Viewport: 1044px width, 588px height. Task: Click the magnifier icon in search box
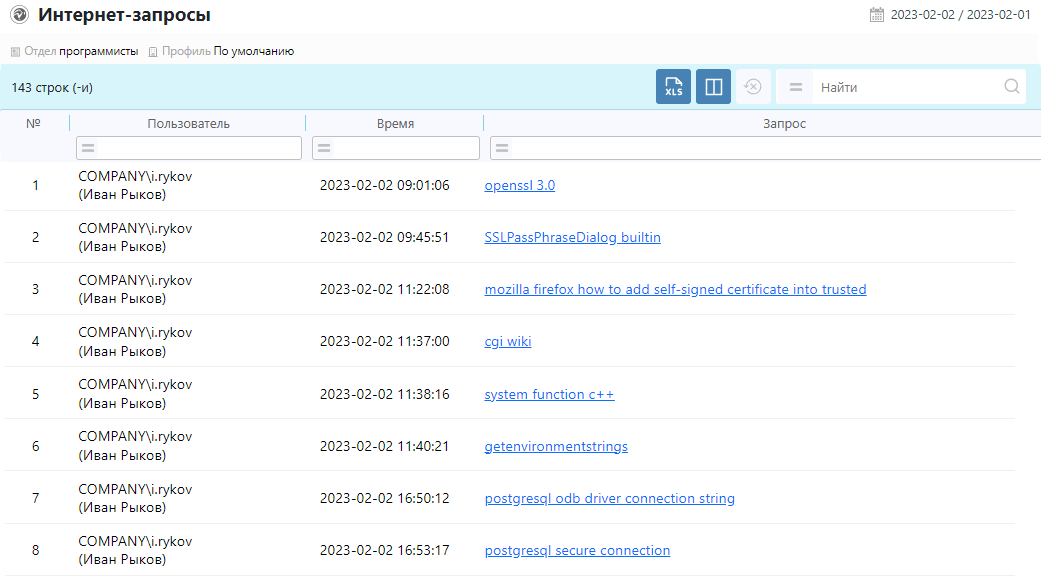(x=1011, y=87)
